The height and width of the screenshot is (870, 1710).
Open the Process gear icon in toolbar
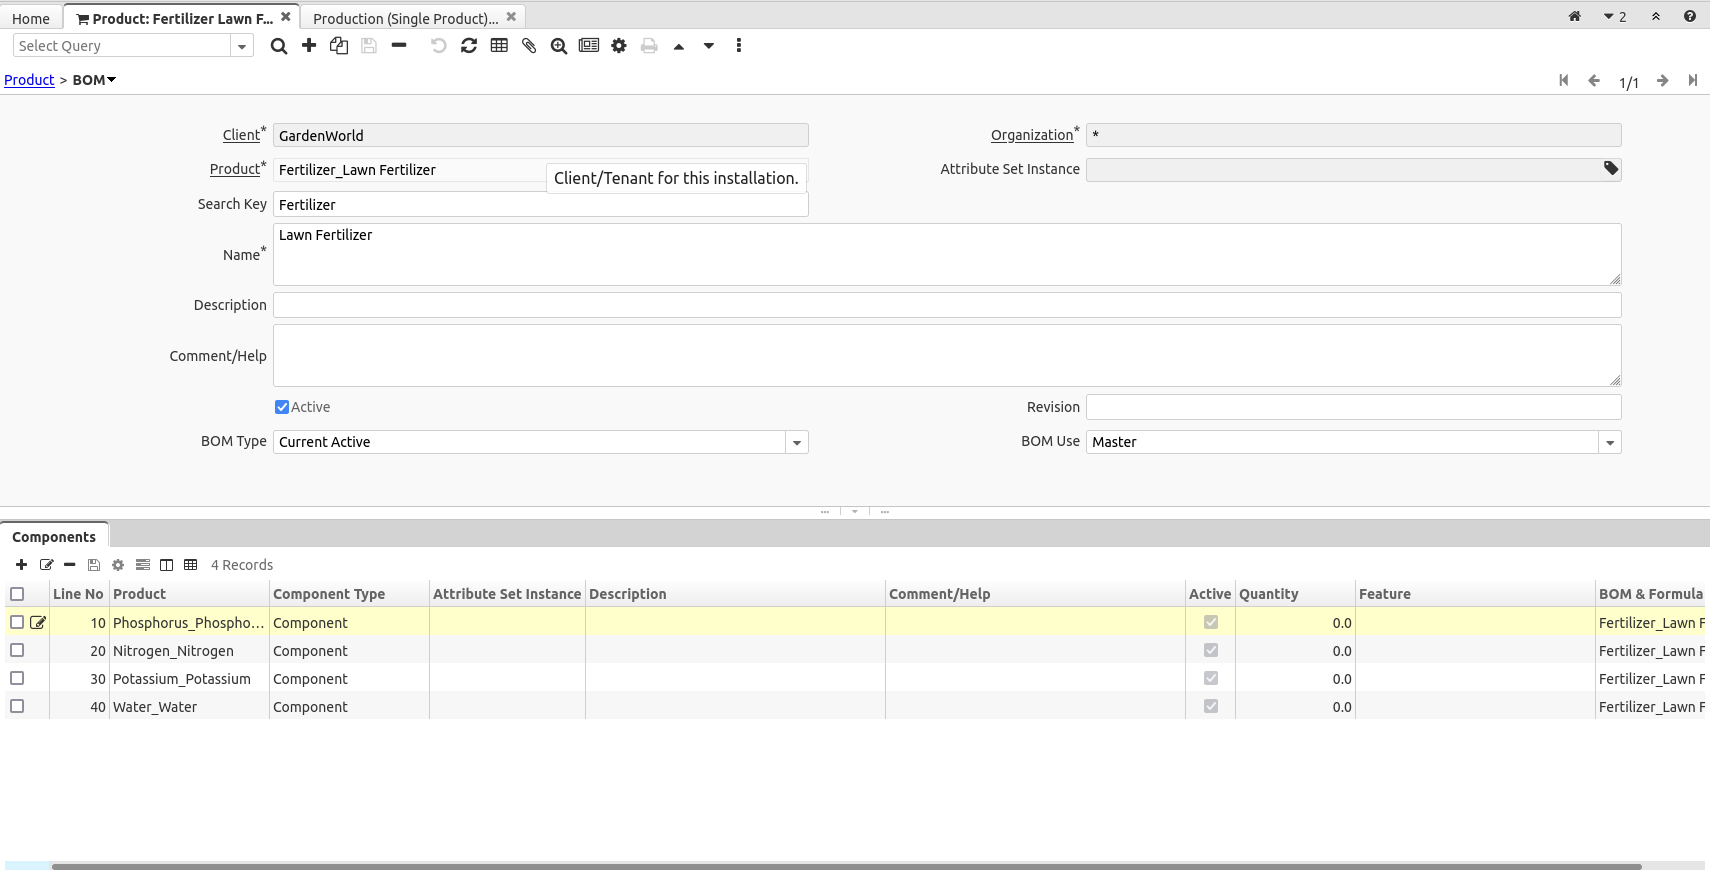pyautogui.click(x=619, y=46)
